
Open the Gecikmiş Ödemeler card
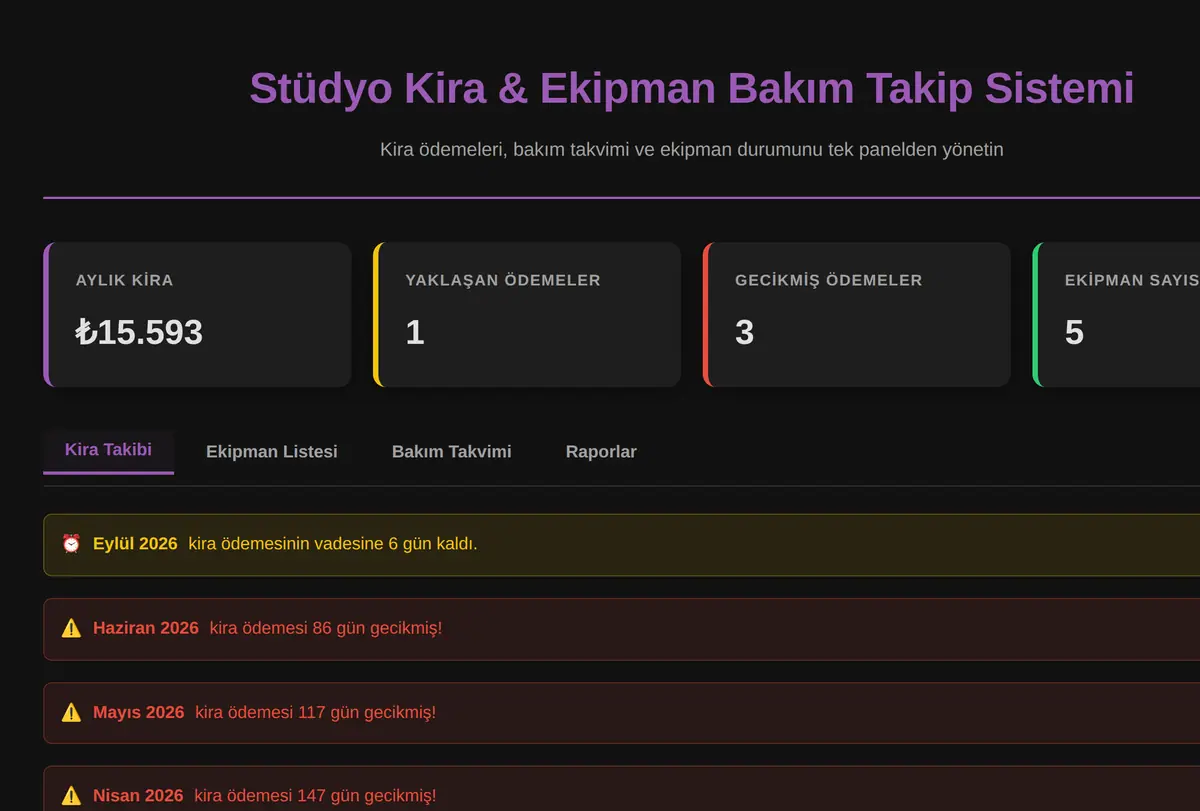click(x=857, y=314)
